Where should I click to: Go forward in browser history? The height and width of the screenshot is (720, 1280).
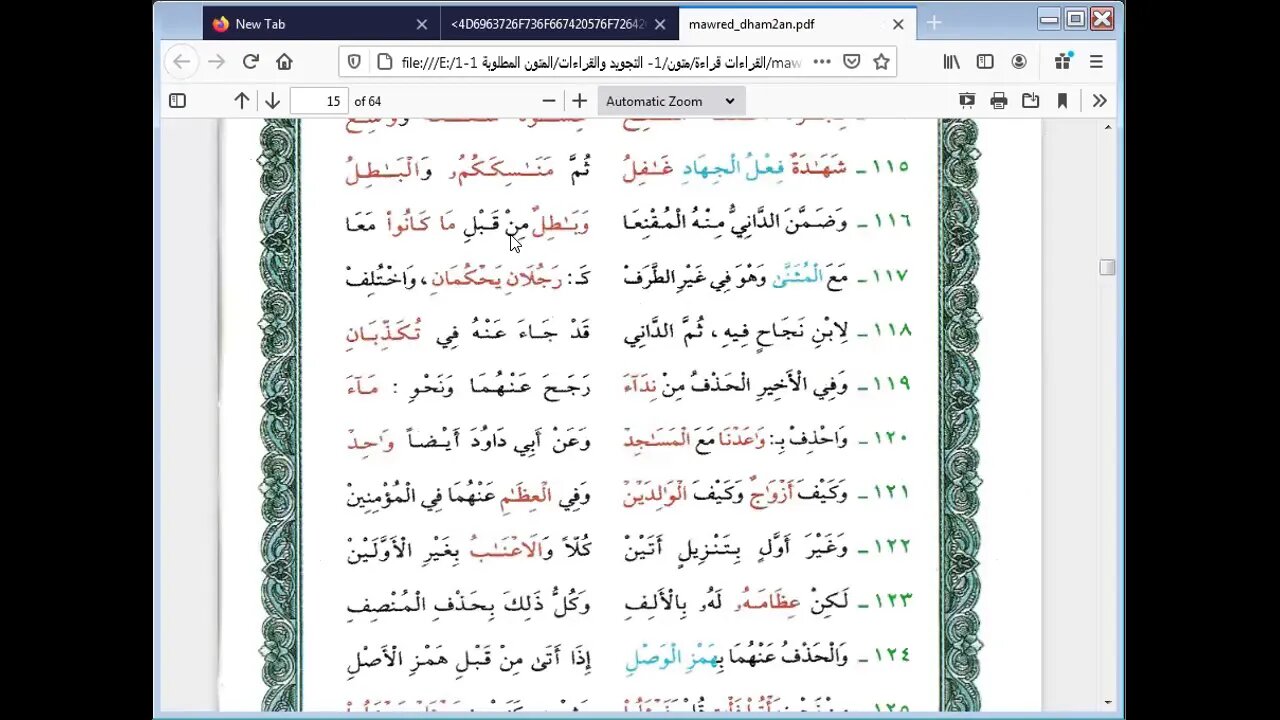tap(216, 62)
